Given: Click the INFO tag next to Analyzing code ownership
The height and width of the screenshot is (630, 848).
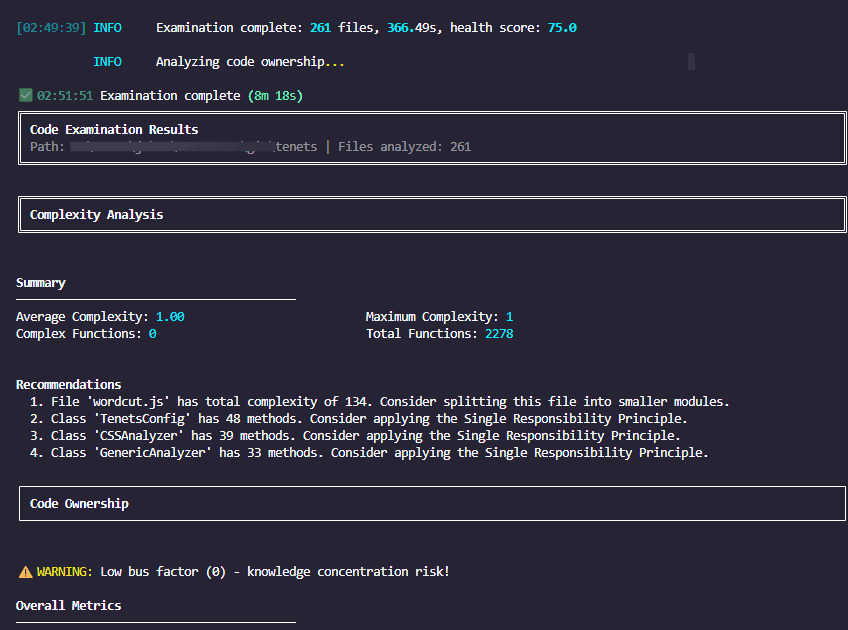Looking at the screenshot, I should pyautogui.click(x=107, y=61).
